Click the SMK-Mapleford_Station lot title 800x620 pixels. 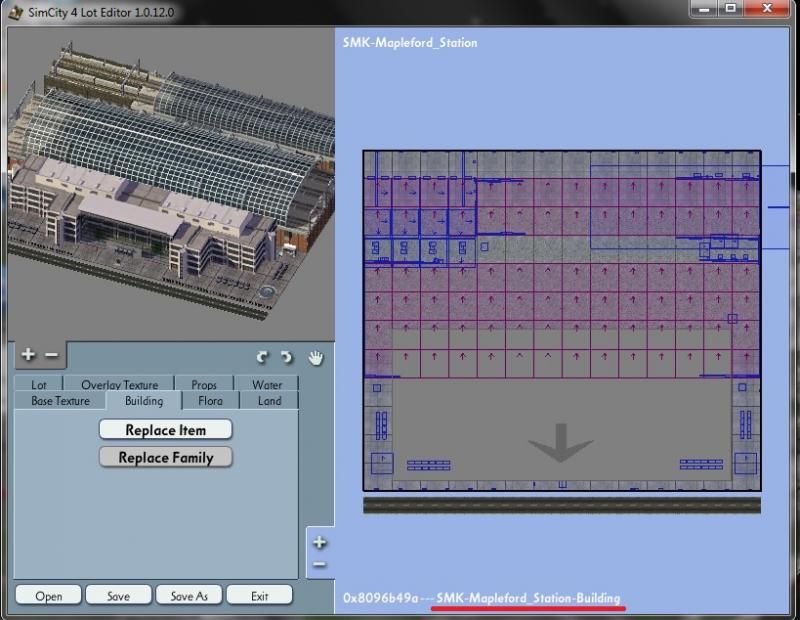[x=410, y=42]
